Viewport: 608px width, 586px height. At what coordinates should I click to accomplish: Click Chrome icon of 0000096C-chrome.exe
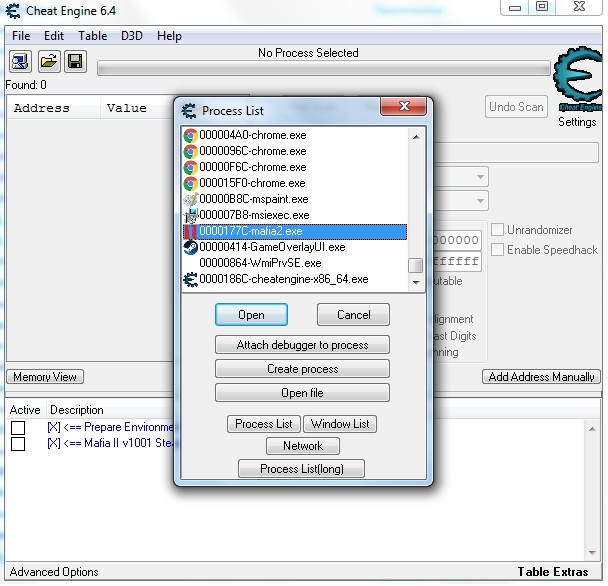[190, 151]
